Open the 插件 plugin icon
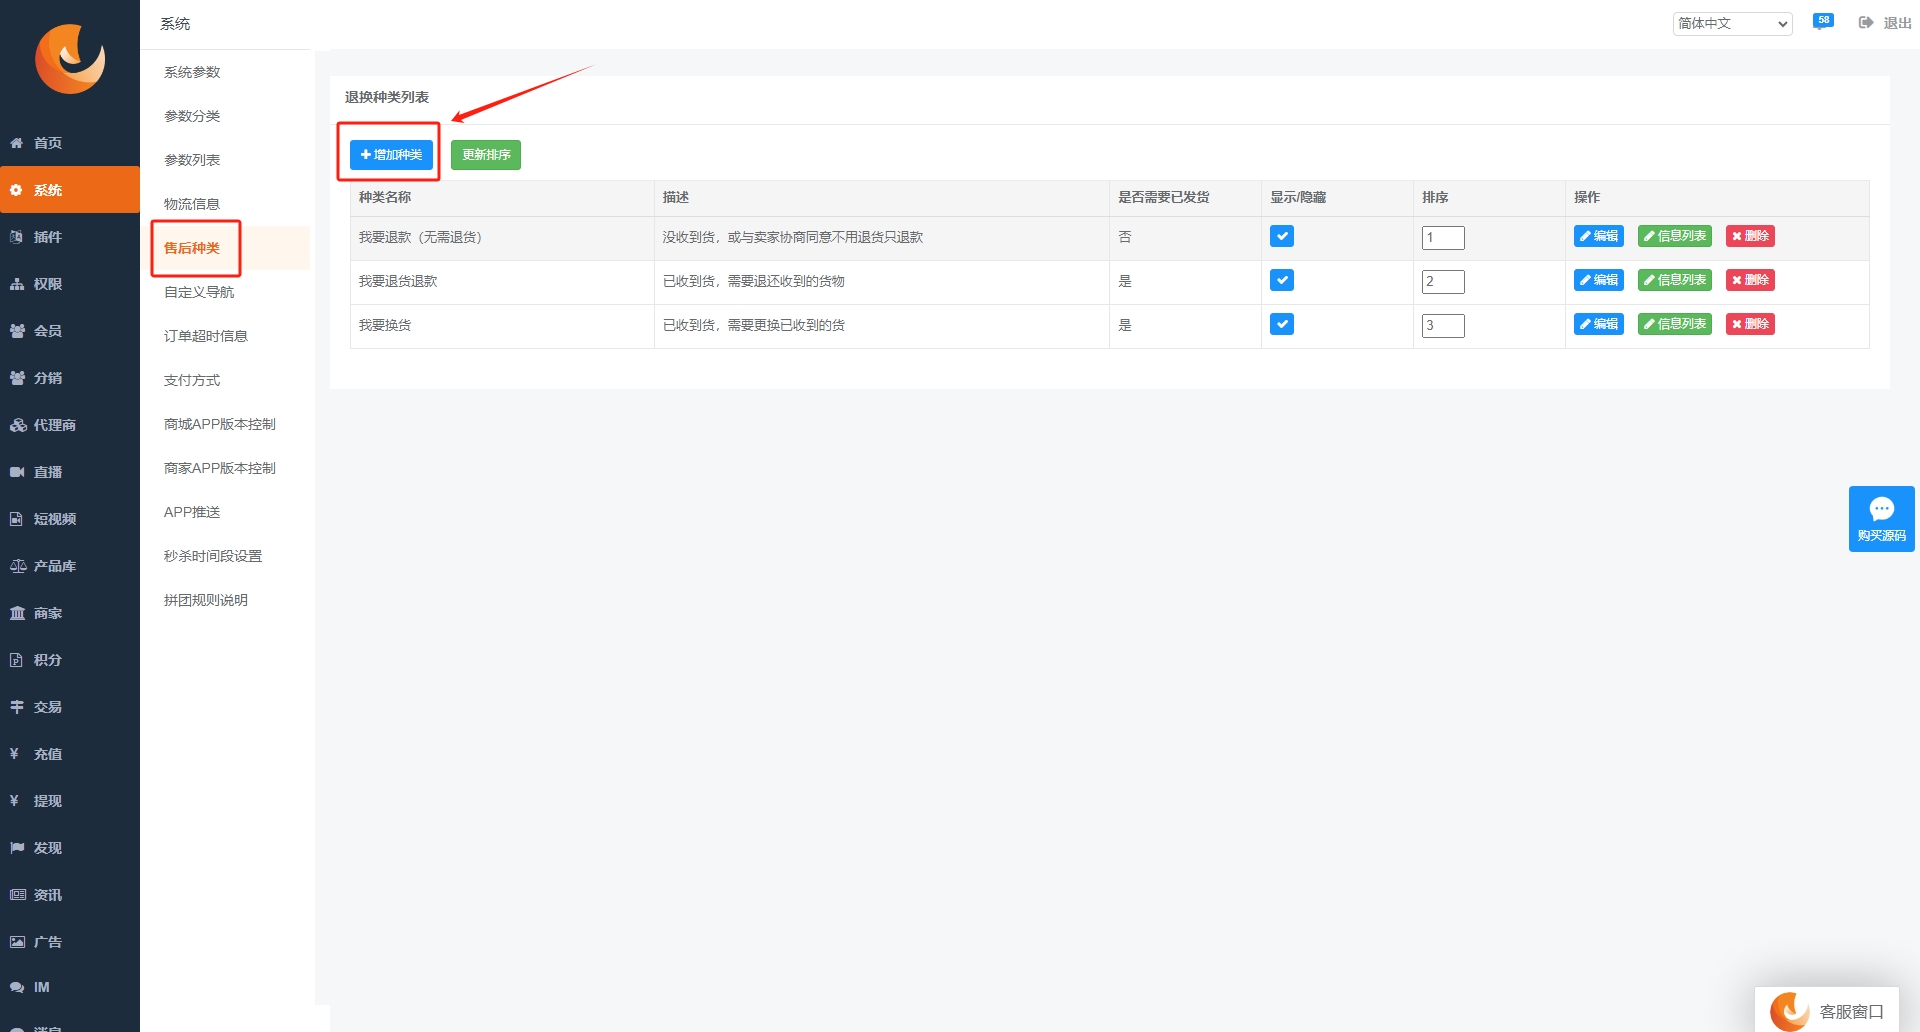The image size is (1920, 1032). [x=17, y=237]
